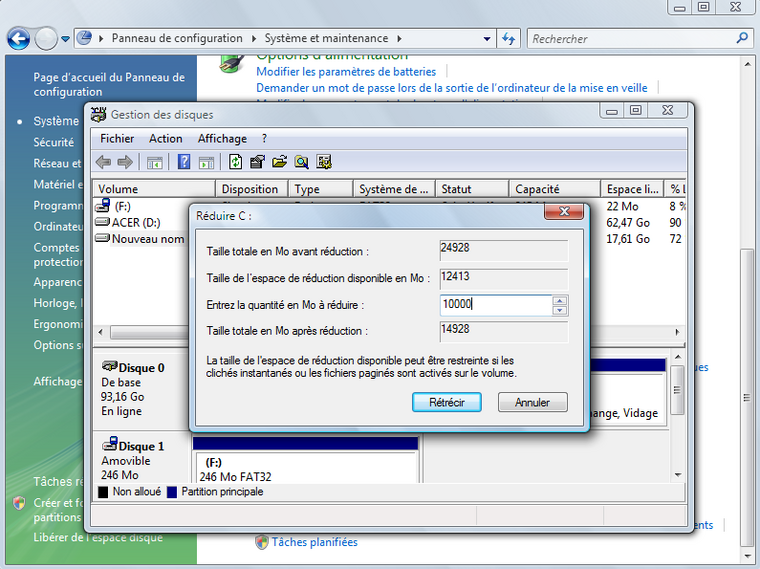Open Libérer de l'espace disque link
This screenshot has height=569, width=760.
click(98, 537)
